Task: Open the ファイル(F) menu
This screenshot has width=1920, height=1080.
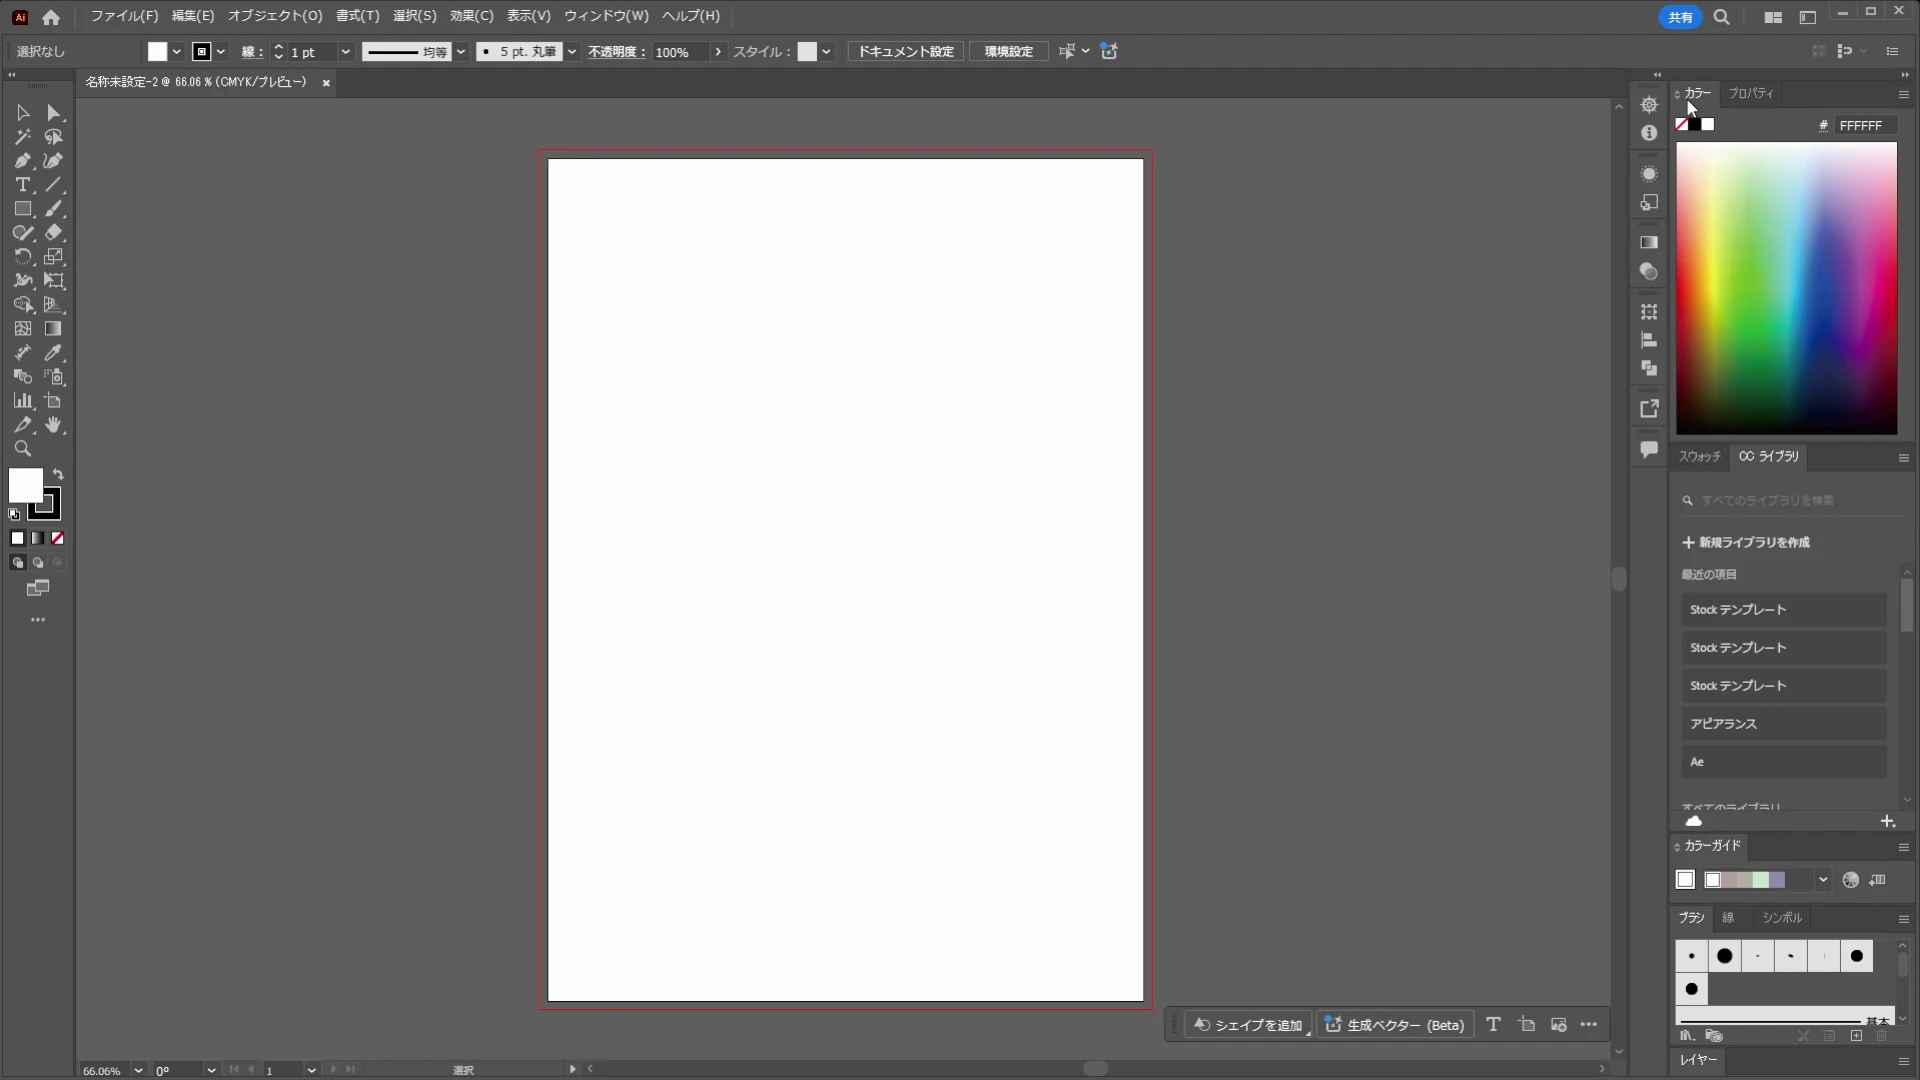Action: 124,16
